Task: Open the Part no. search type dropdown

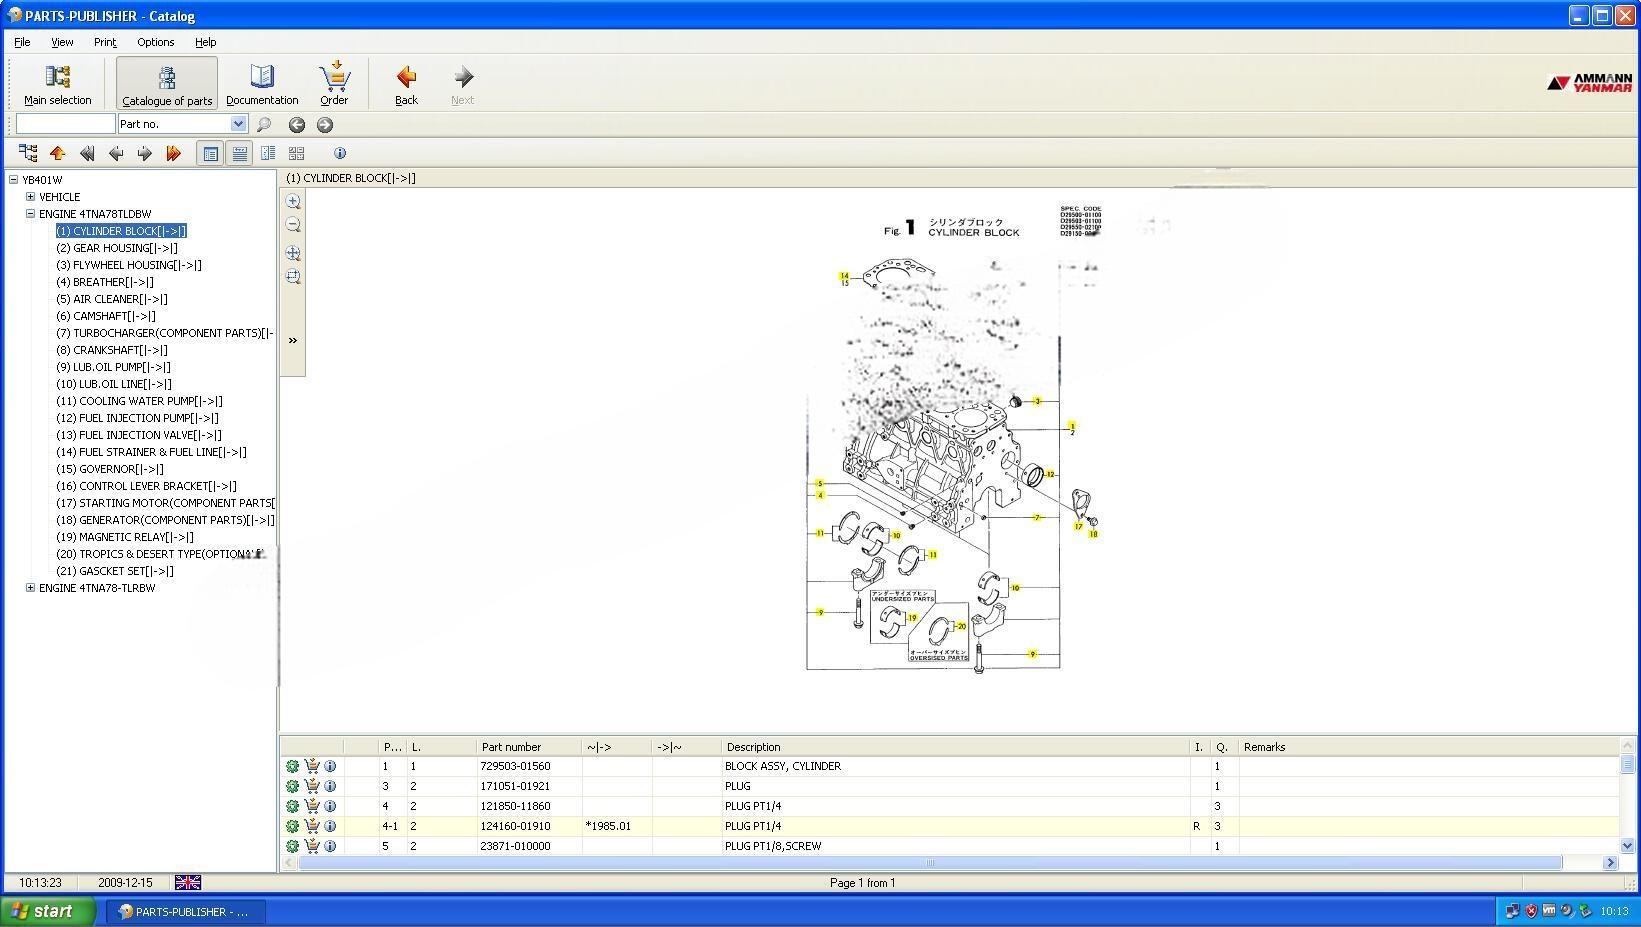Action: (238, 124)
